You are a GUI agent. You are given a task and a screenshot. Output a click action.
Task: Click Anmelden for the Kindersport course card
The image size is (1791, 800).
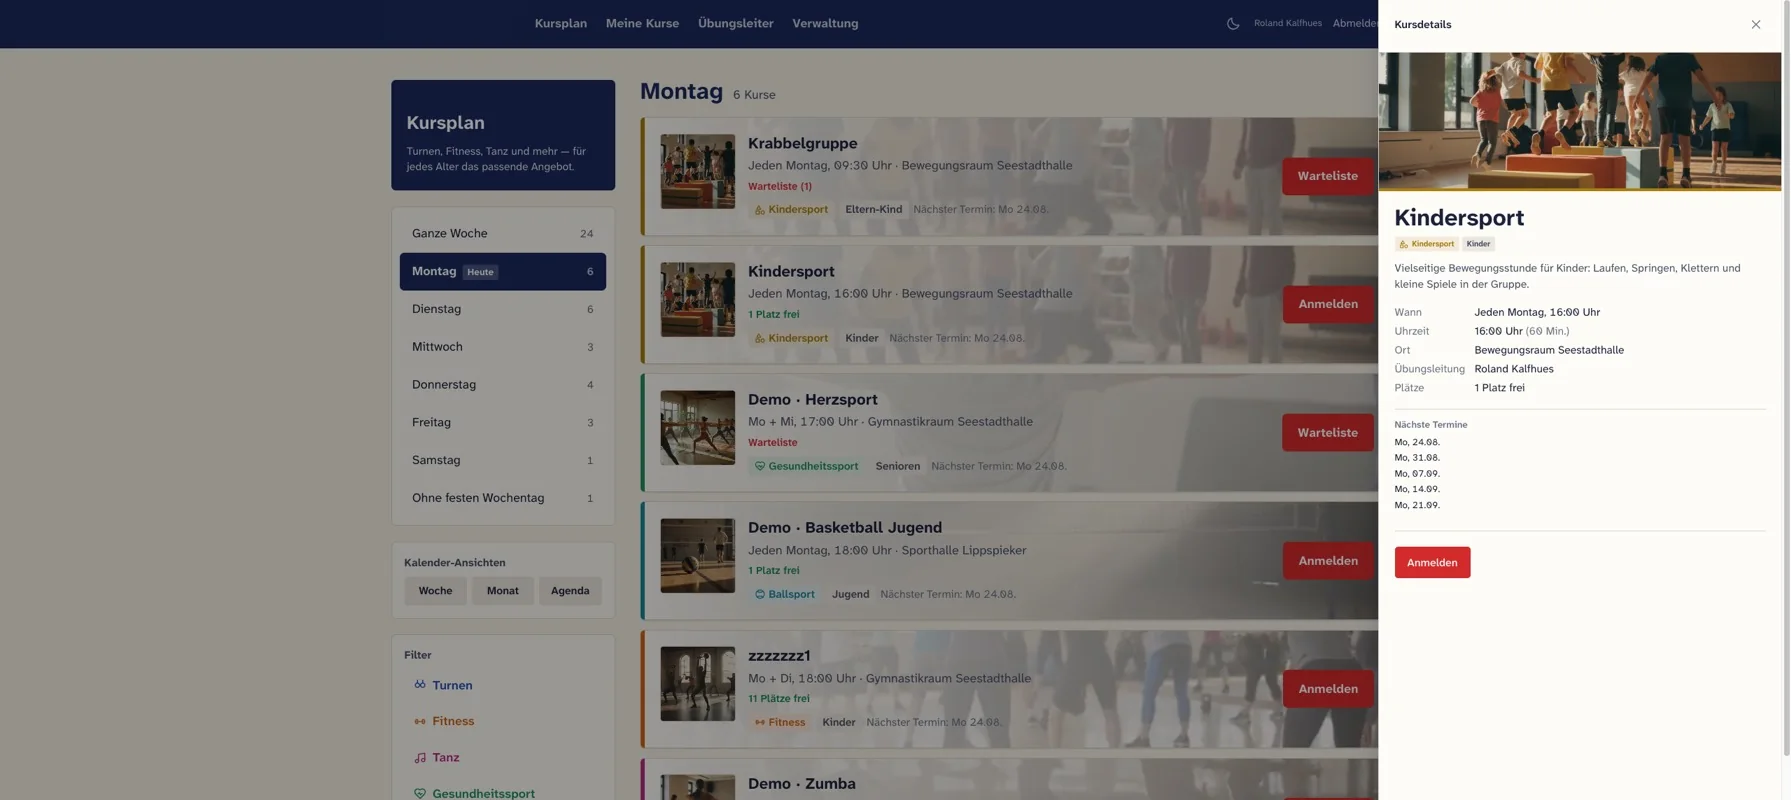(x=1328, y=304)
